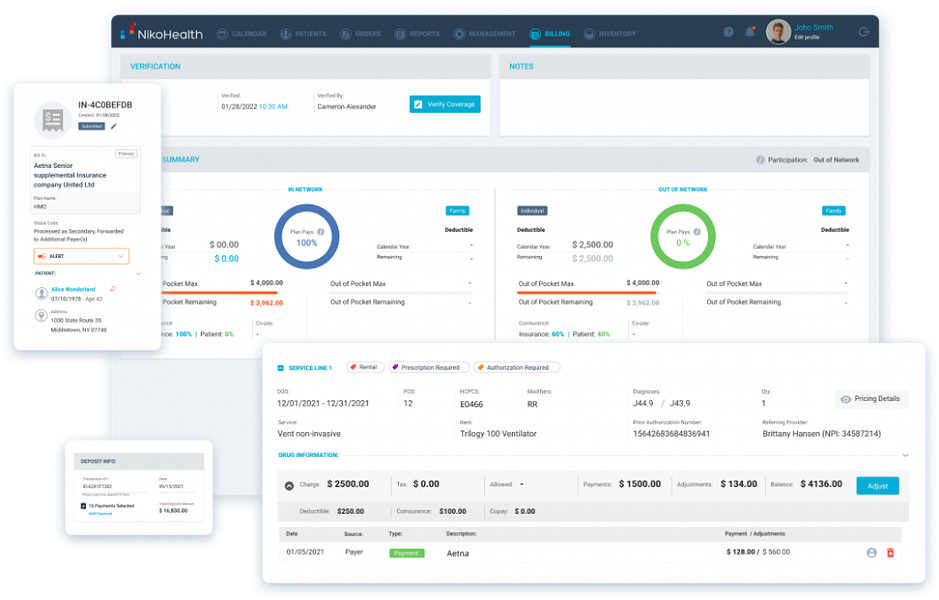Screen dimensions: 939x600
Task: Click the prior authorization number 15642683684836941
Action: tap(671, 434)
